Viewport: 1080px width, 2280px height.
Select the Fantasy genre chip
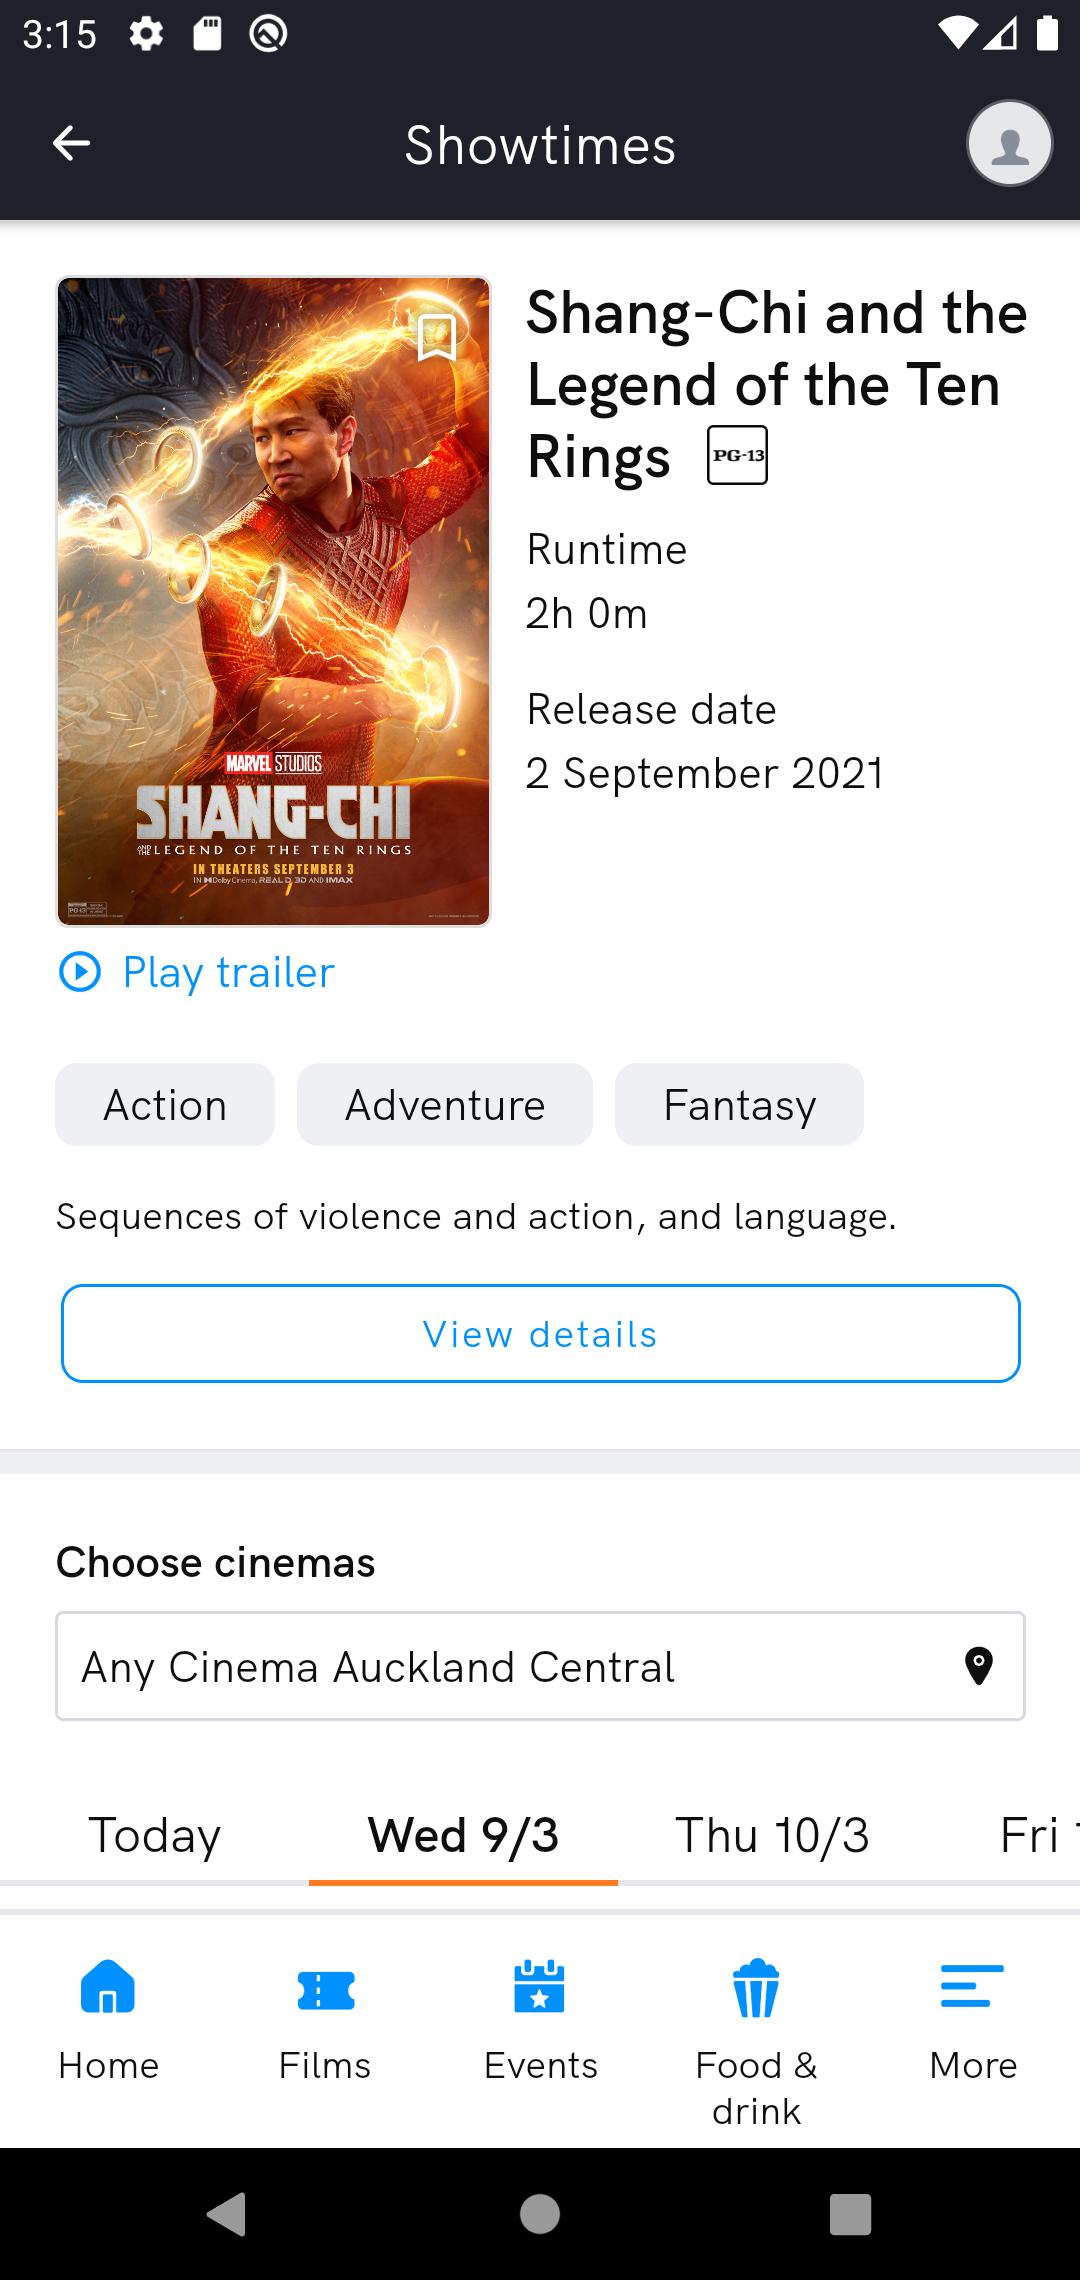739,1105
